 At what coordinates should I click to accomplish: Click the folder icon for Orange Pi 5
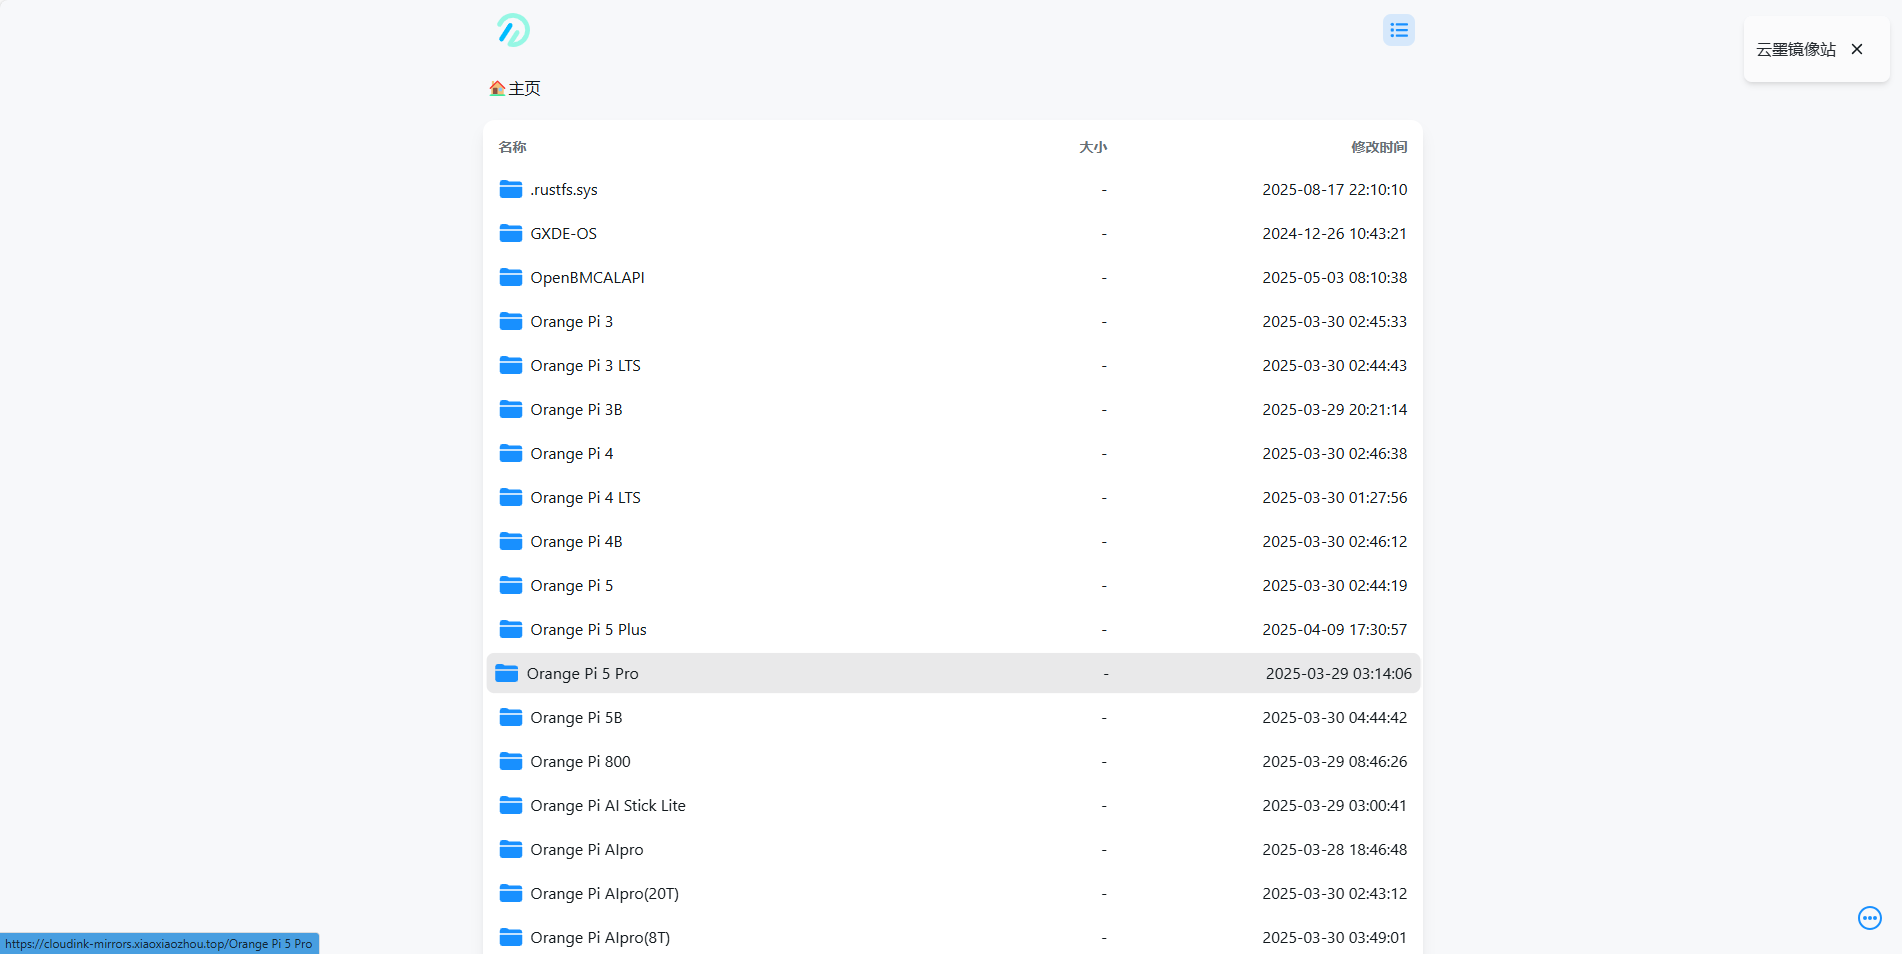point(511,585)
